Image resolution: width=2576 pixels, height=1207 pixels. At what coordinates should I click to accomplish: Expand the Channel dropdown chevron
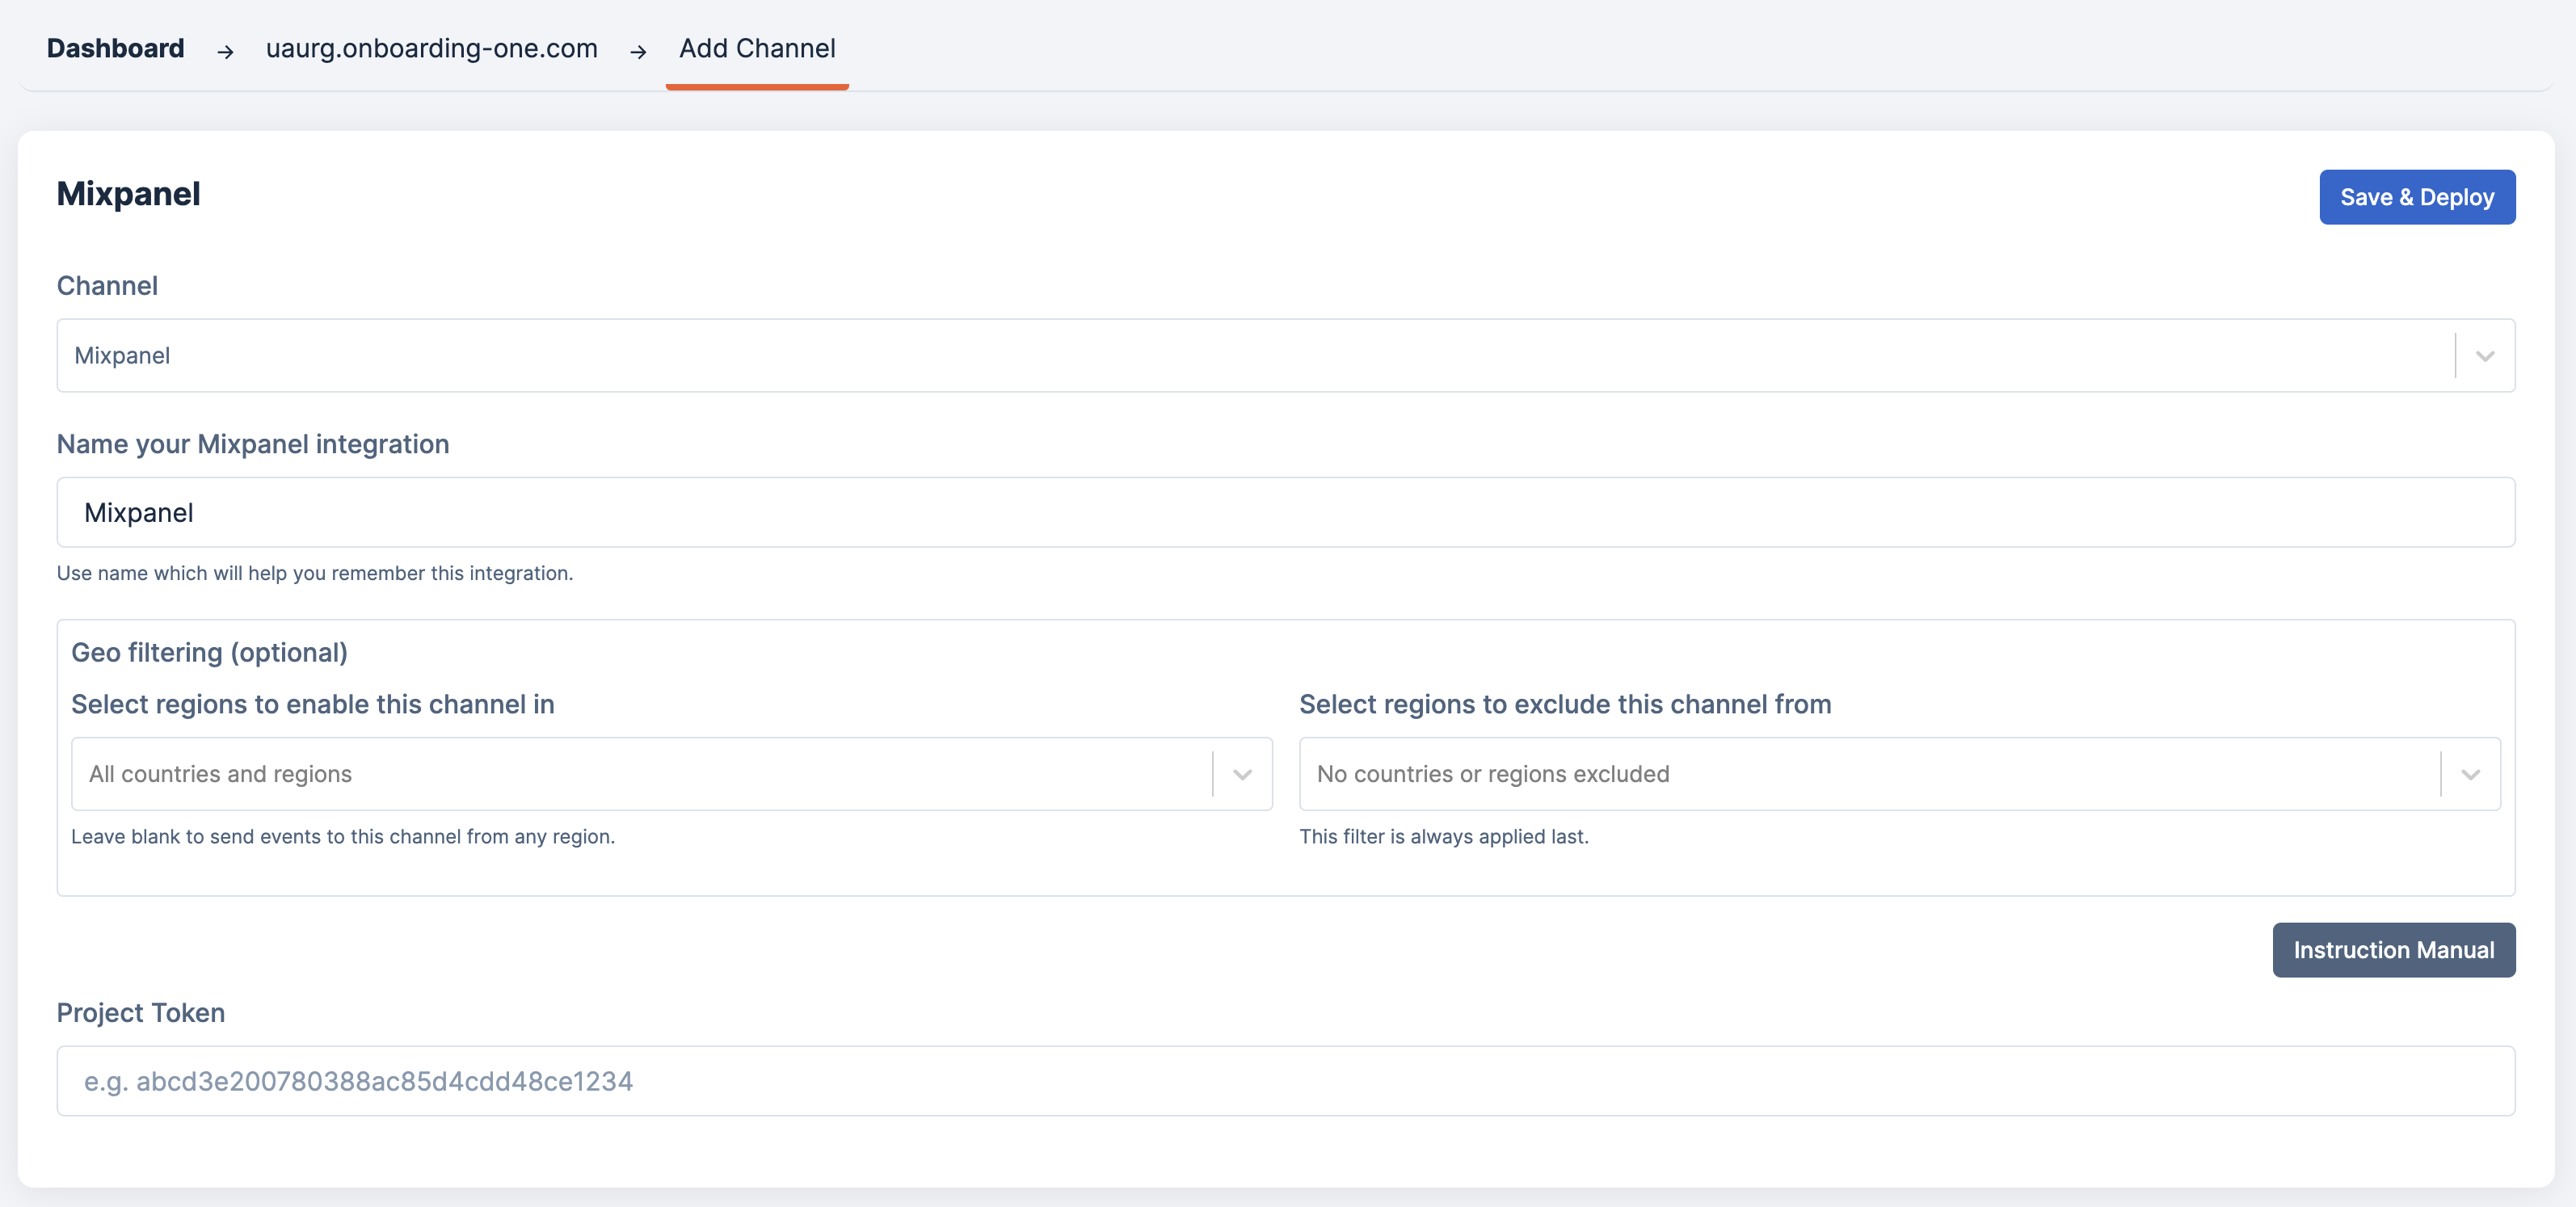(x=2484, y=356)
